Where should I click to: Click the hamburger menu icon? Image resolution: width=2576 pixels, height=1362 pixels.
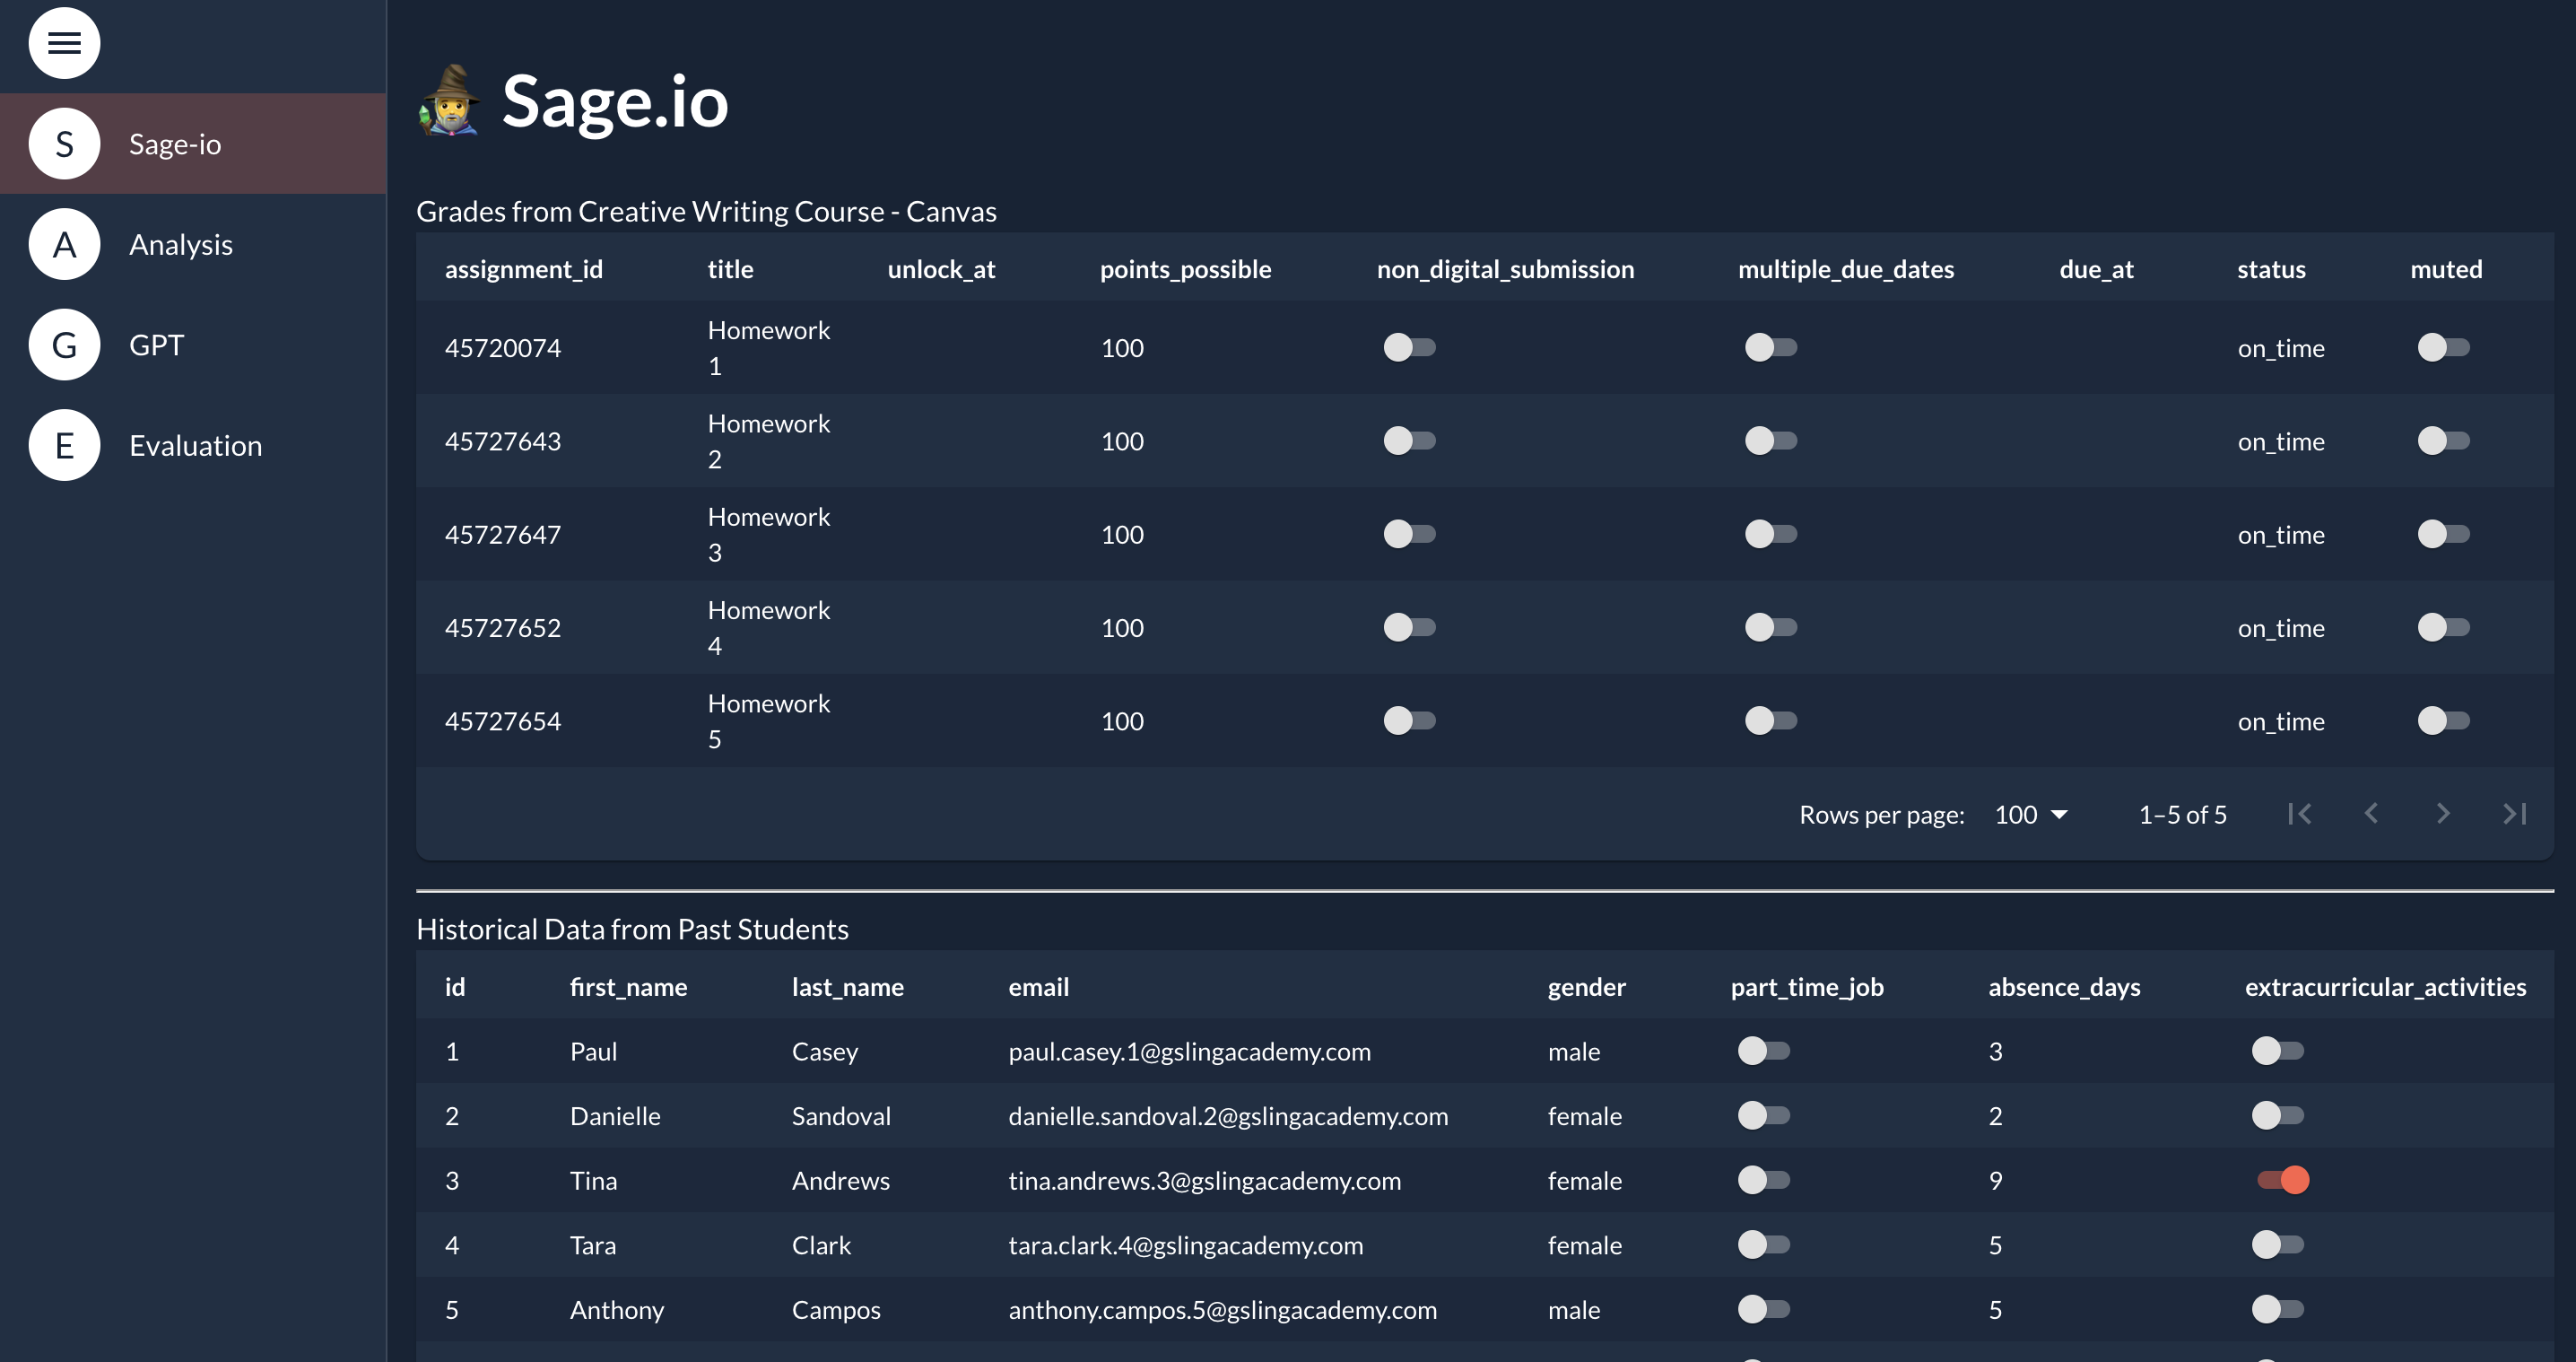click(x=64, y=43)
